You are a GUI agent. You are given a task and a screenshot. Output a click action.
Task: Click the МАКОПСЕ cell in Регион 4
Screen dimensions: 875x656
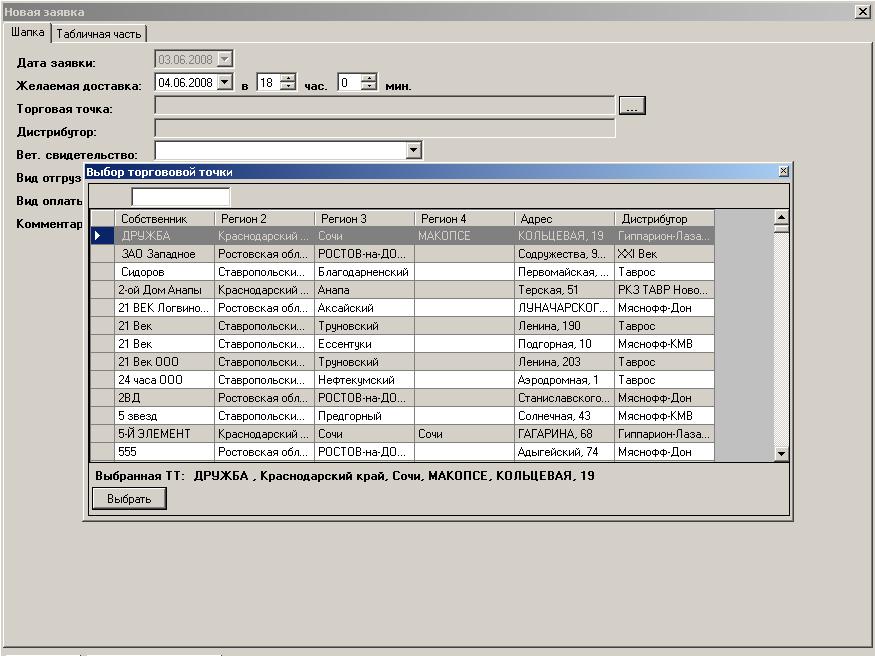[x=464, y=236]
